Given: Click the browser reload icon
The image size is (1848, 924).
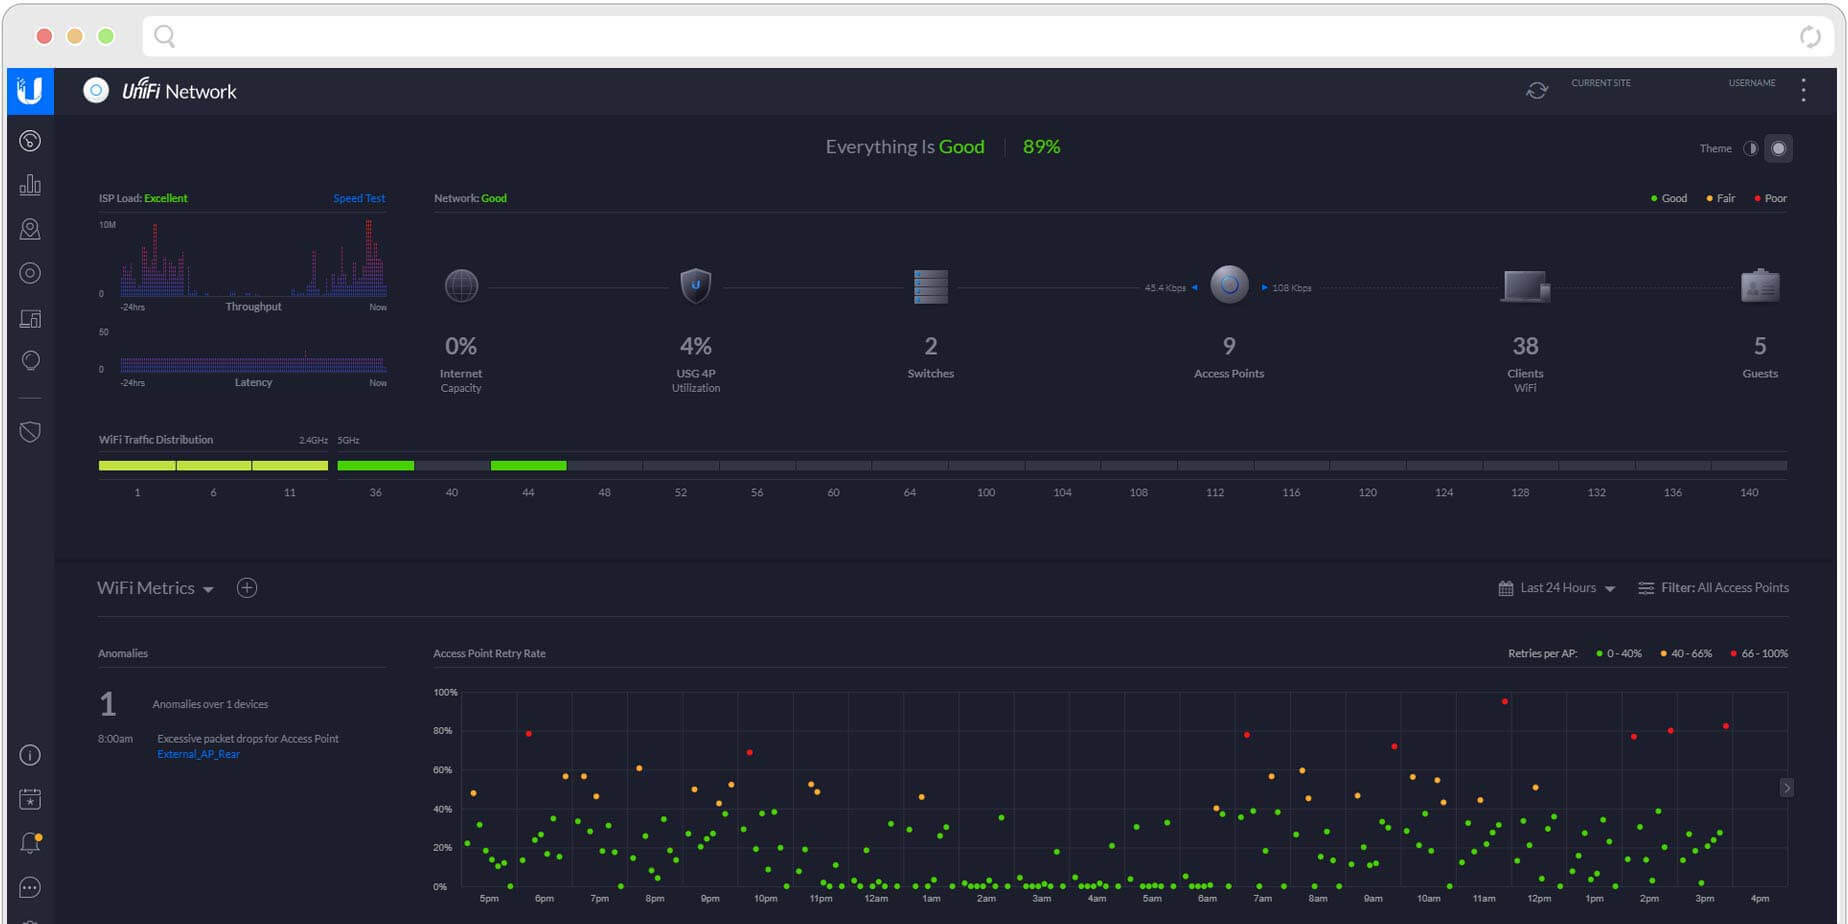Looking at the screenshot, I should 1810,37.
